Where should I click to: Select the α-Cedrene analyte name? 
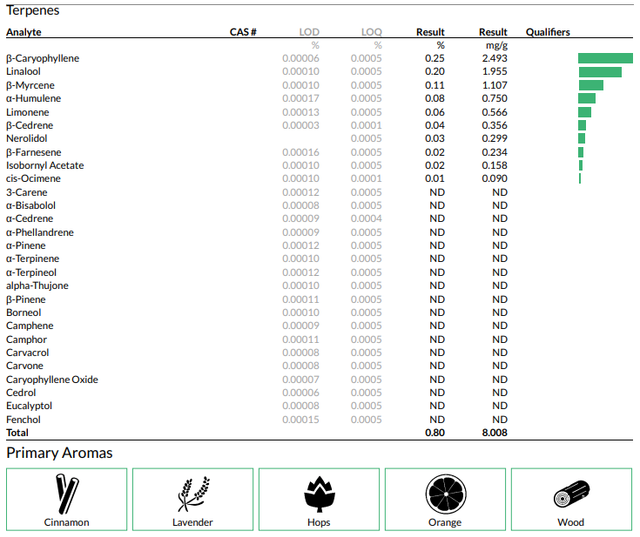(29, 218)
